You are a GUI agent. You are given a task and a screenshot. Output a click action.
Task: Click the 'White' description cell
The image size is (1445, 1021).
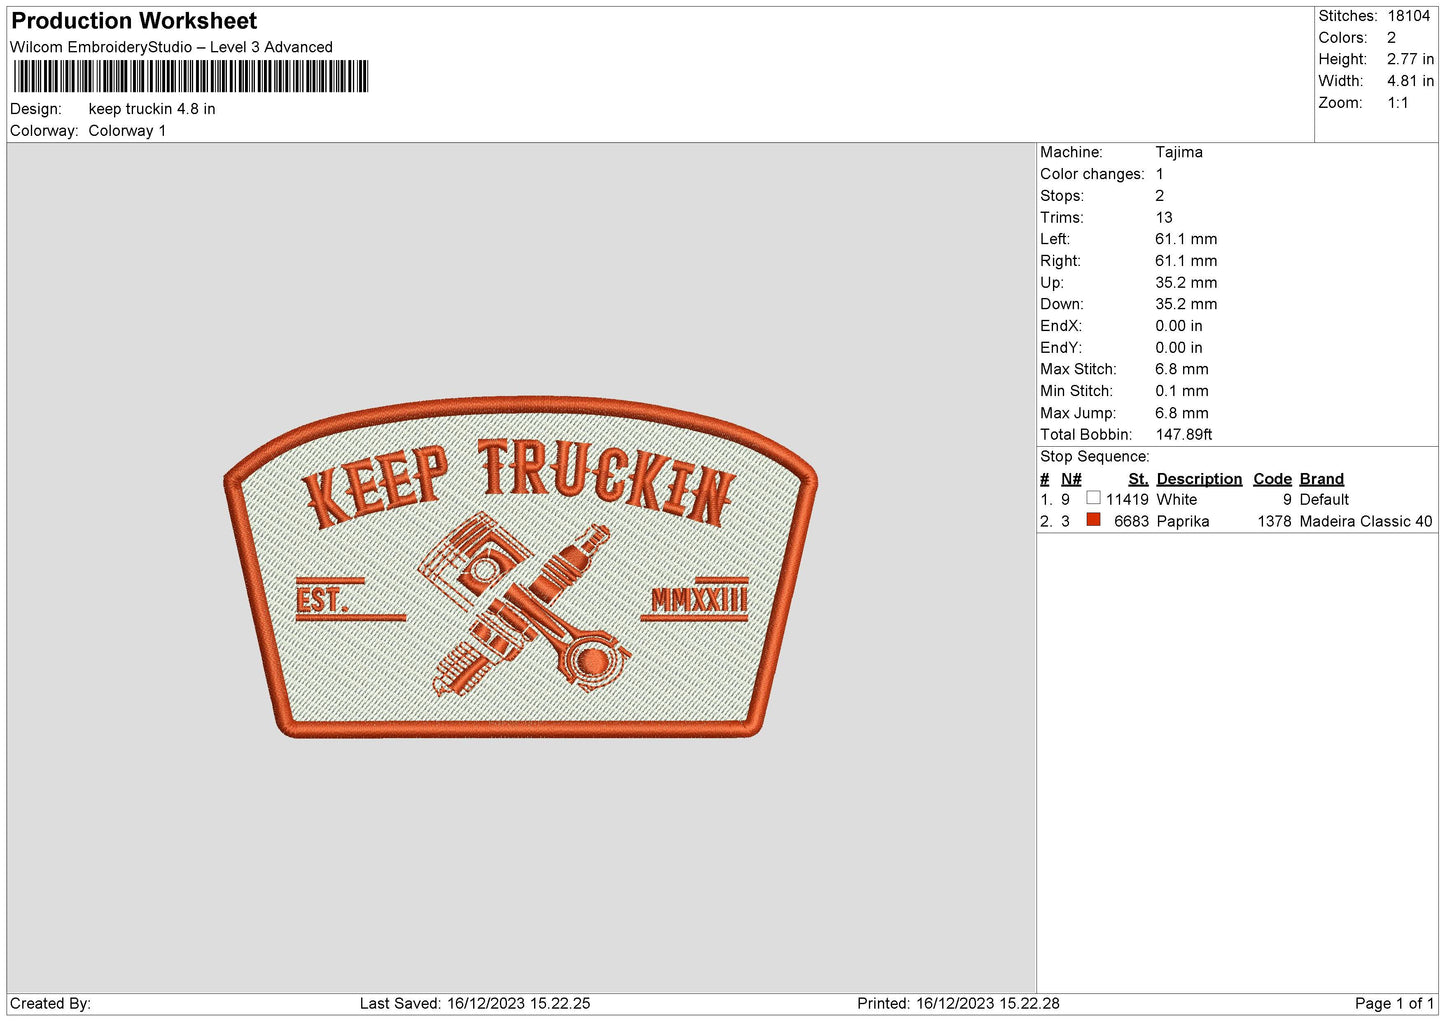(1176, 499)
